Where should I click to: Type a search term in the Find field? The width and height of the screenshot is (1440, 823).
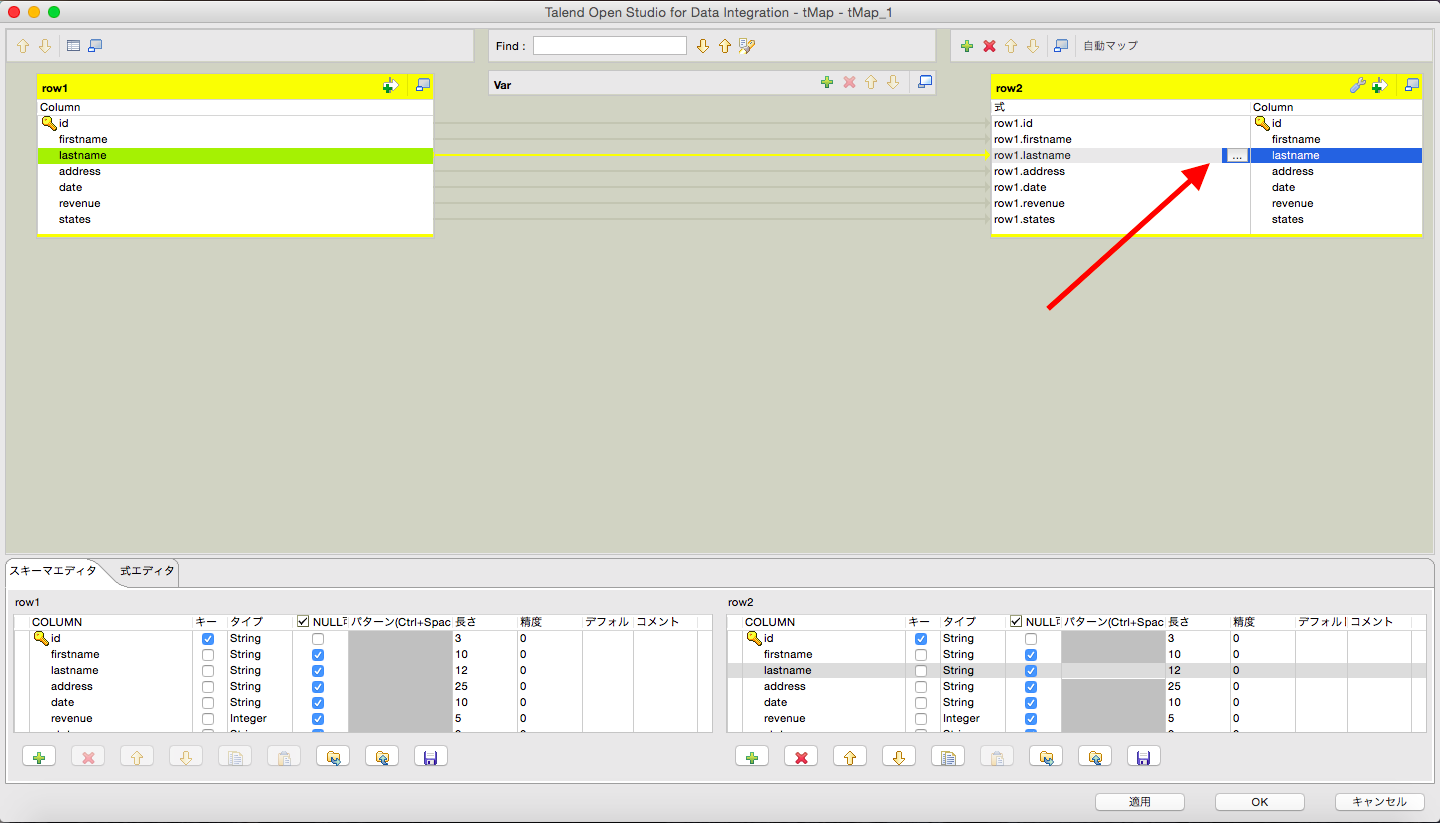[x=608, y=45]
